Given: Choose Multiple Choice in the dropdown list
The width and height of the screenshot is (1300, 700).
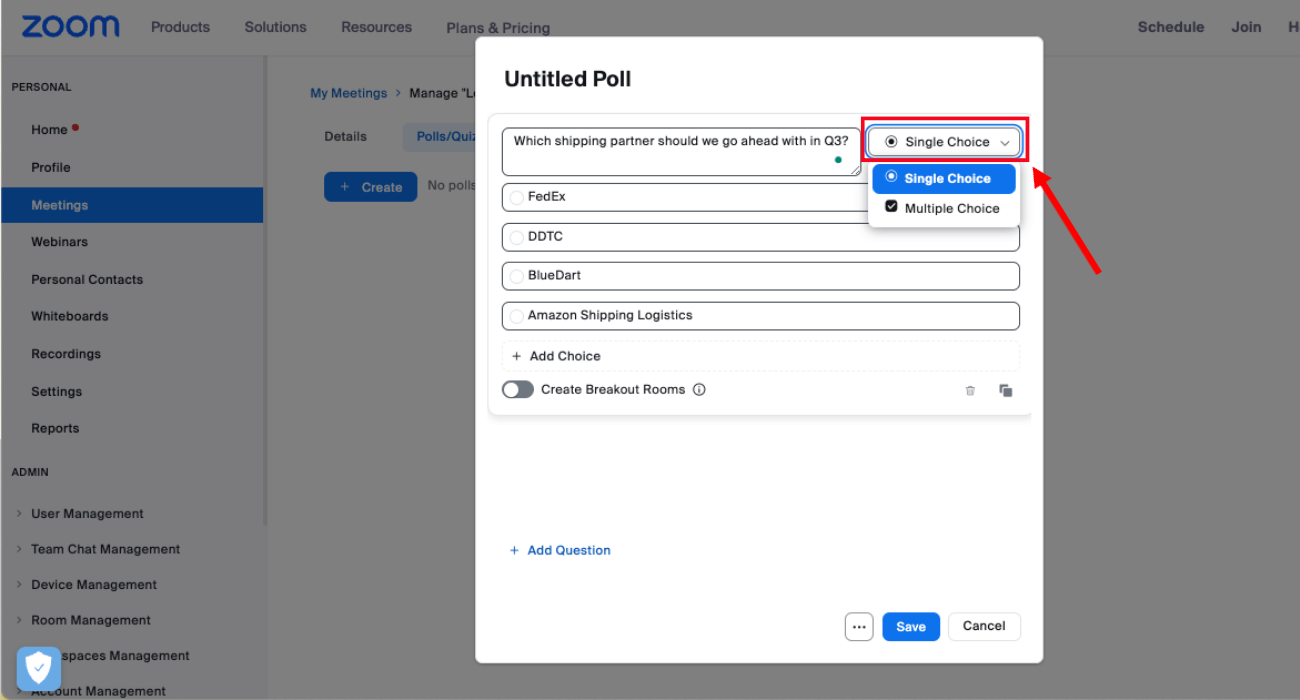Looking at the screenshot, I should [944, 208].
